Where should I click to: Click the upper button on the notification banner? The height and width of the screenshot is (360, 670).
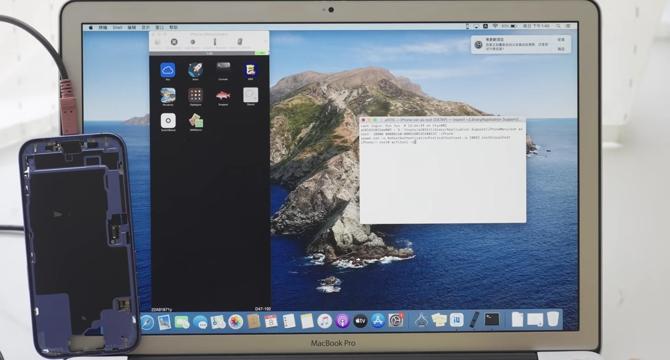click(x=561, y=39)
